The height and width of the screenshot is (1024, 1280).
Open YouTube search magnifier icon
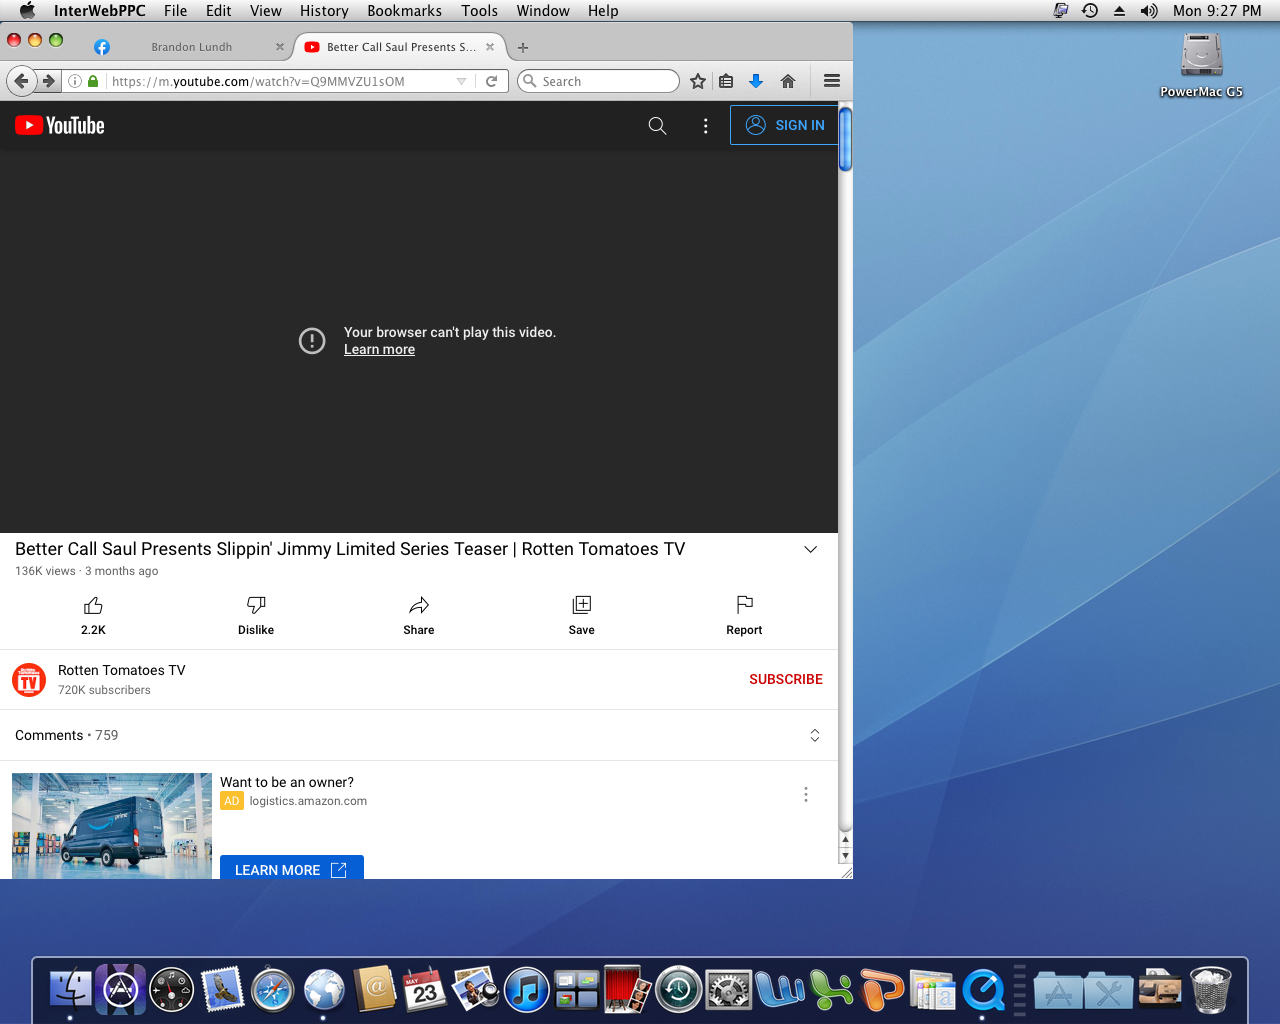pos(657,125)
